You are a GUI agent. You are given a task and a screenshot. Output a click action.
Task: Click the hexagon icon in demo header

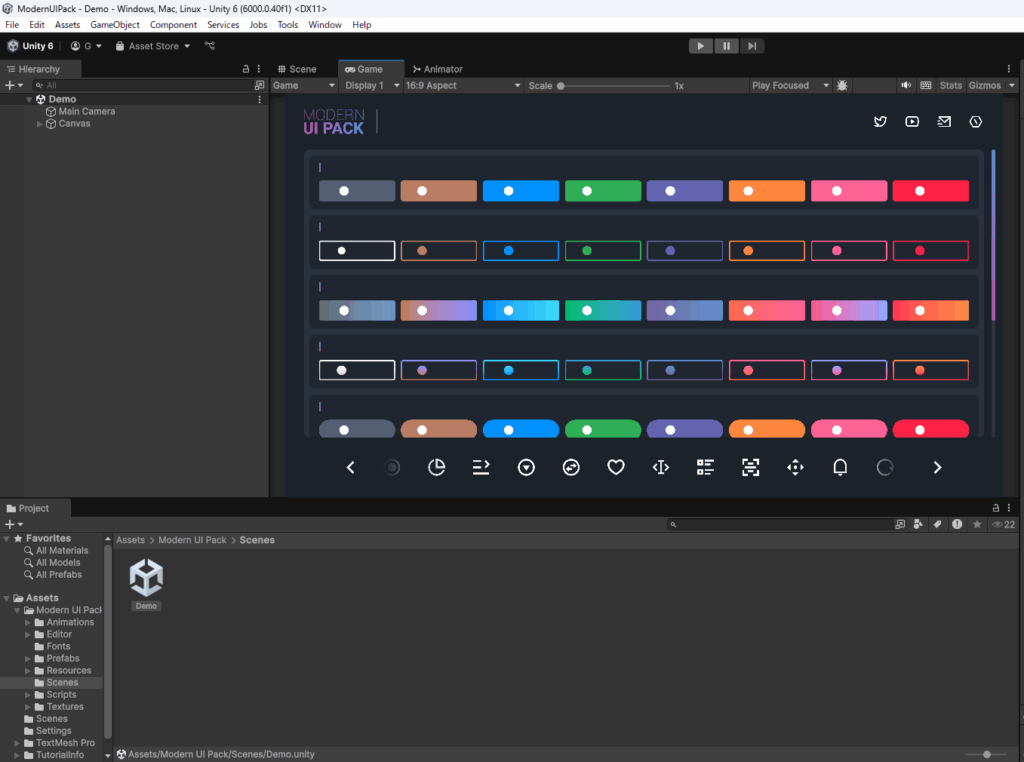click(x=976, y=121)
